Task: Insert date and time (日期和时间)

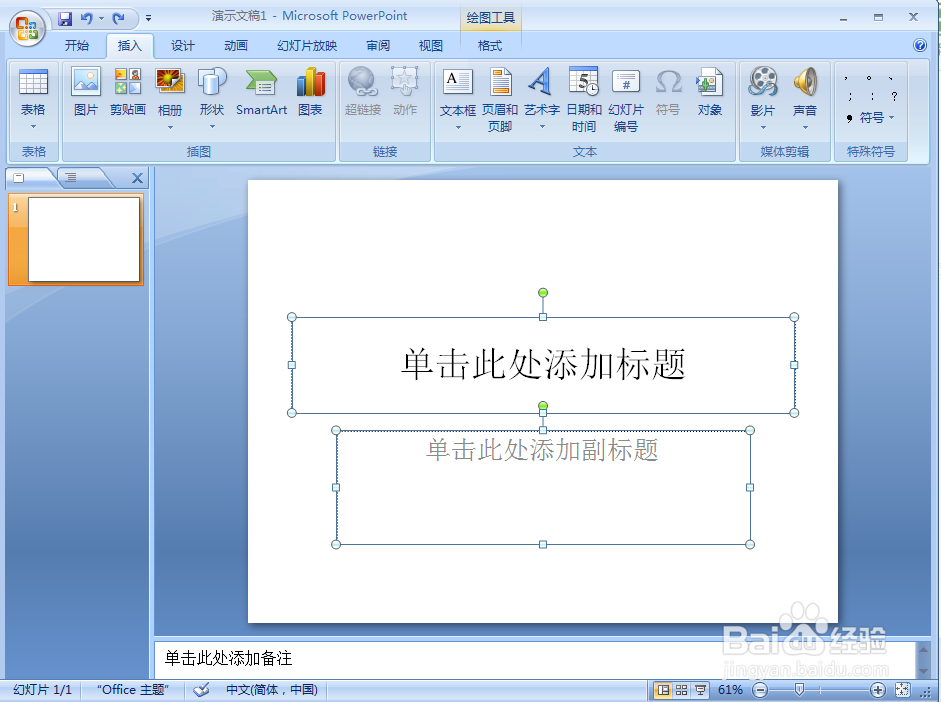Action: 584,99
